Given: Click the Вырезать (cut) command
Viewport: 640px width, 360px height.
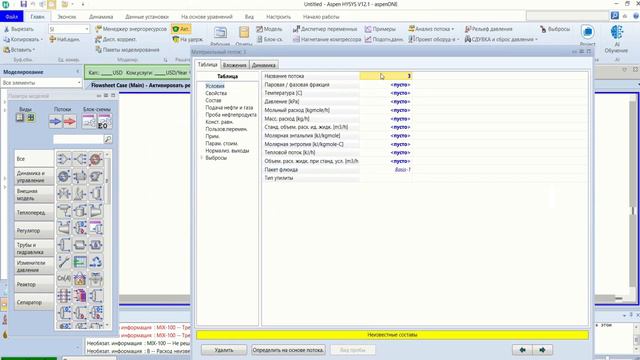Looking at the screenshot, I should tap(19, 29).
